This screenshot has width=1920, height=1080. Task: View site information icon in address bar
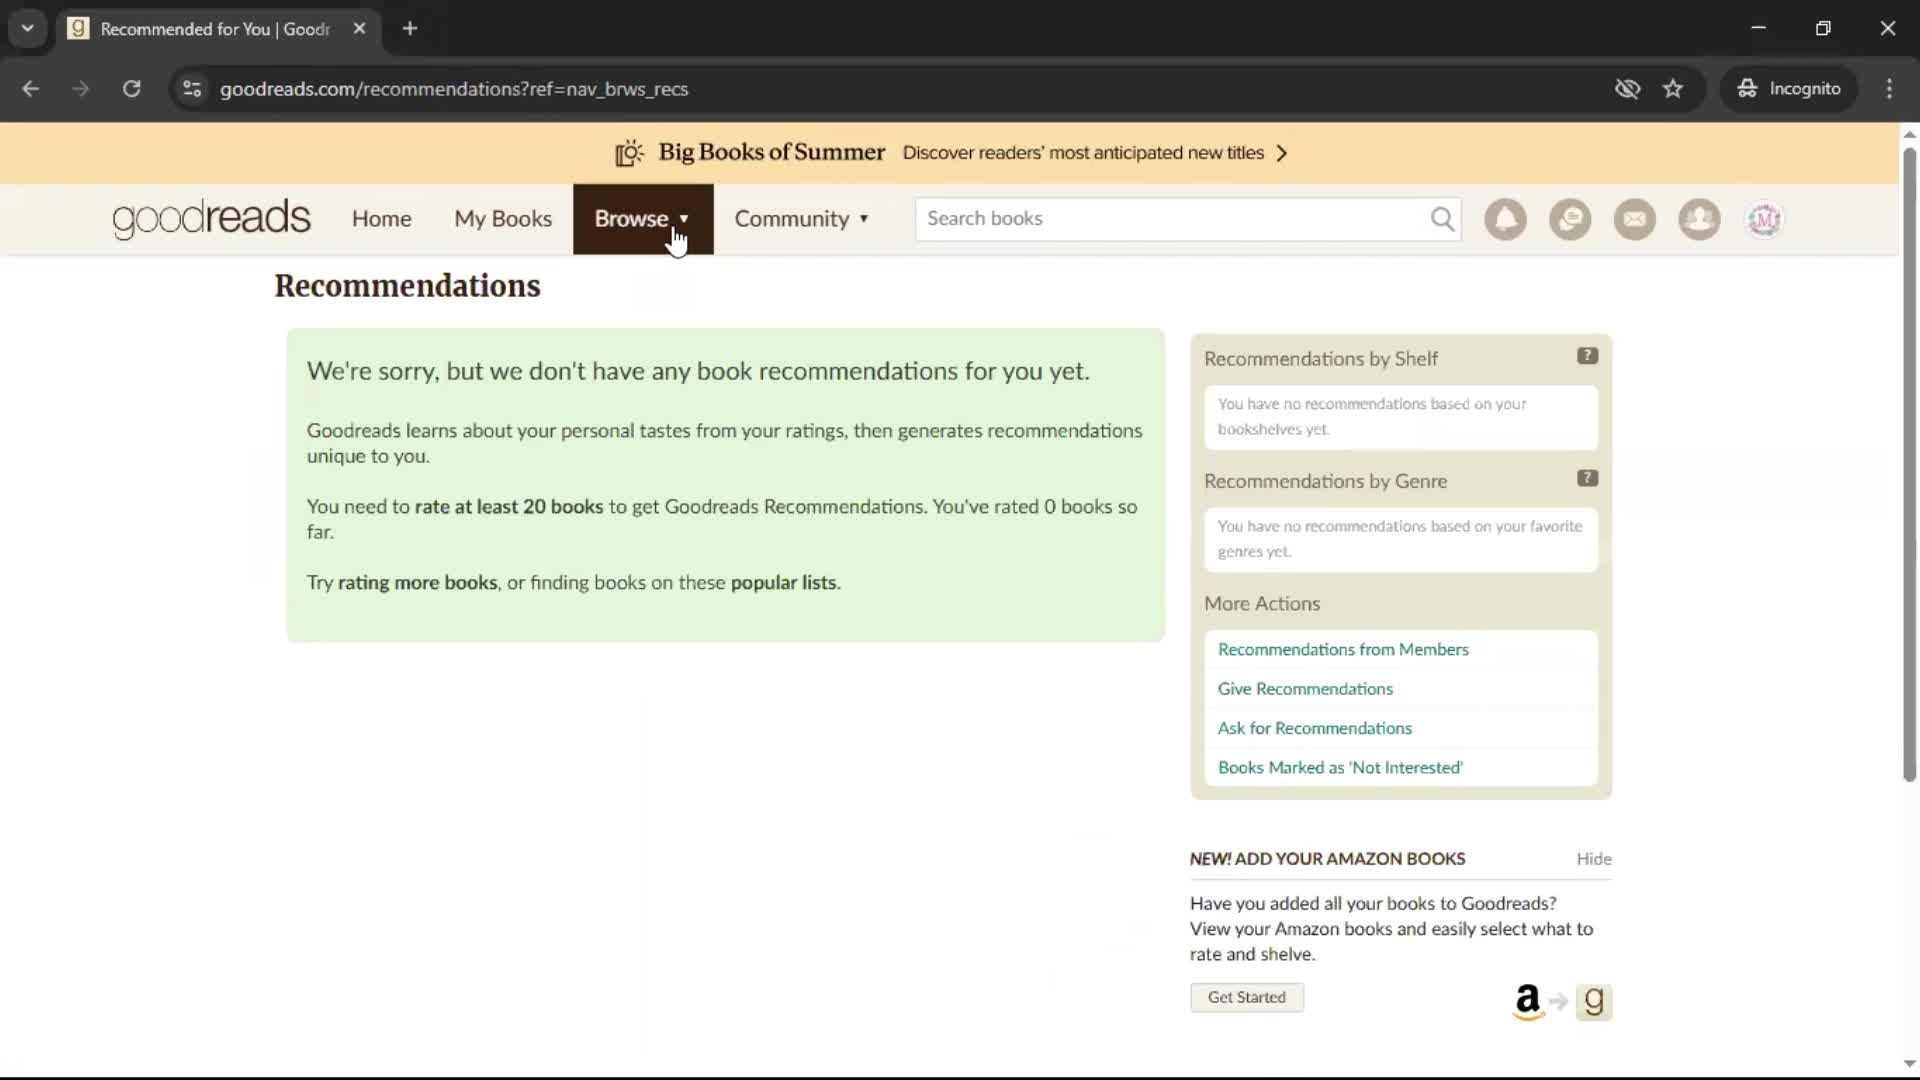(192, 89)
